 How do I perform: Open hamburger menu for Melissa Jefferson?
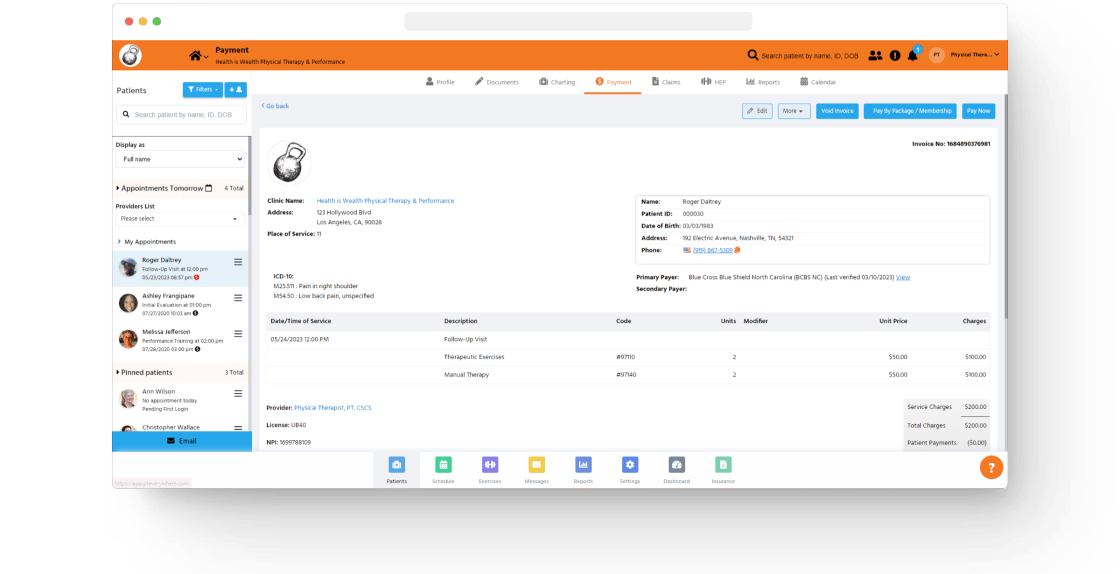(x=238, y=333)
